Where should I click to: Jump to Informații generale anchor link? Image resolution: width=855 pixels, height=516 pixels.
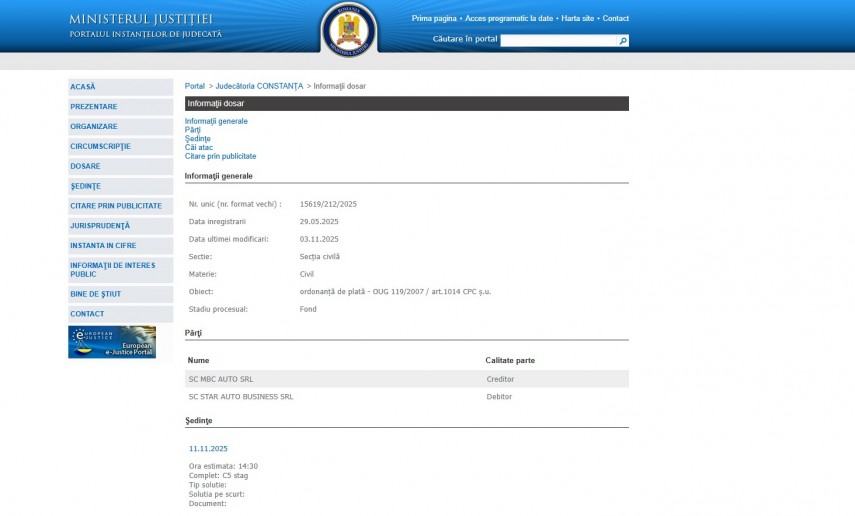216,121
